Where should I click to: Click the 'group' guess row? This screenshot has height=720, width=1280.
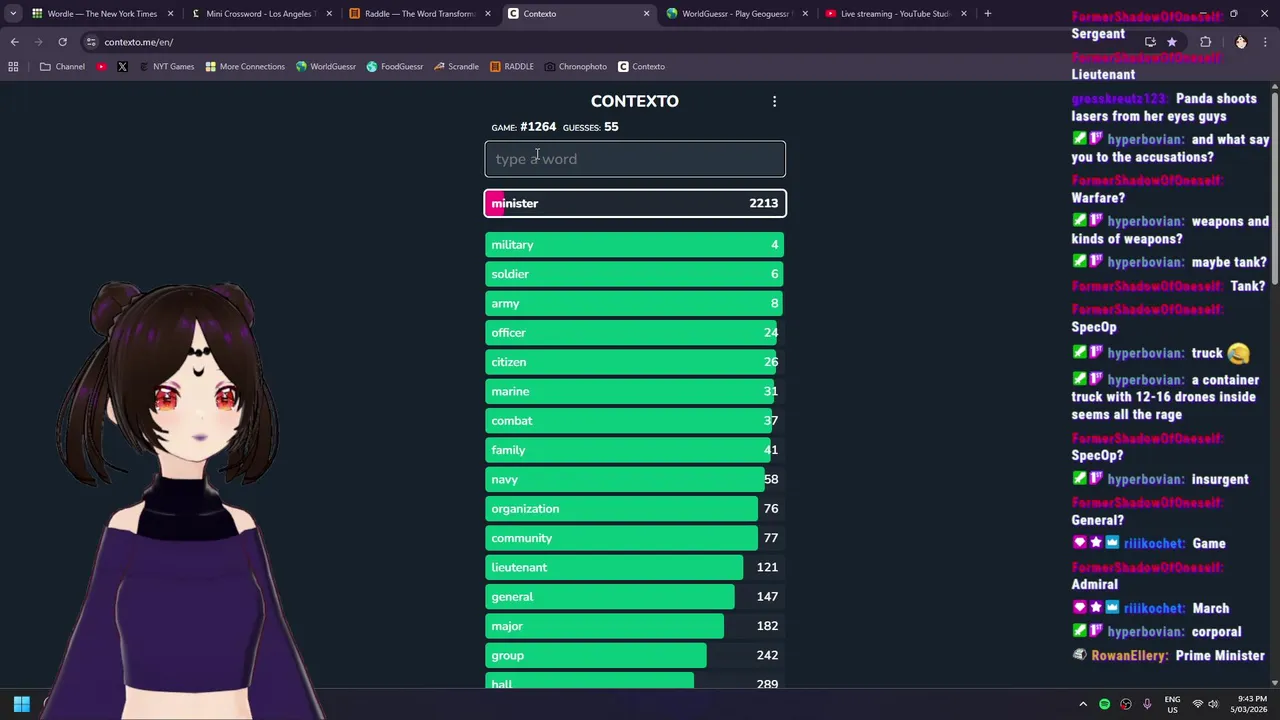635,655
